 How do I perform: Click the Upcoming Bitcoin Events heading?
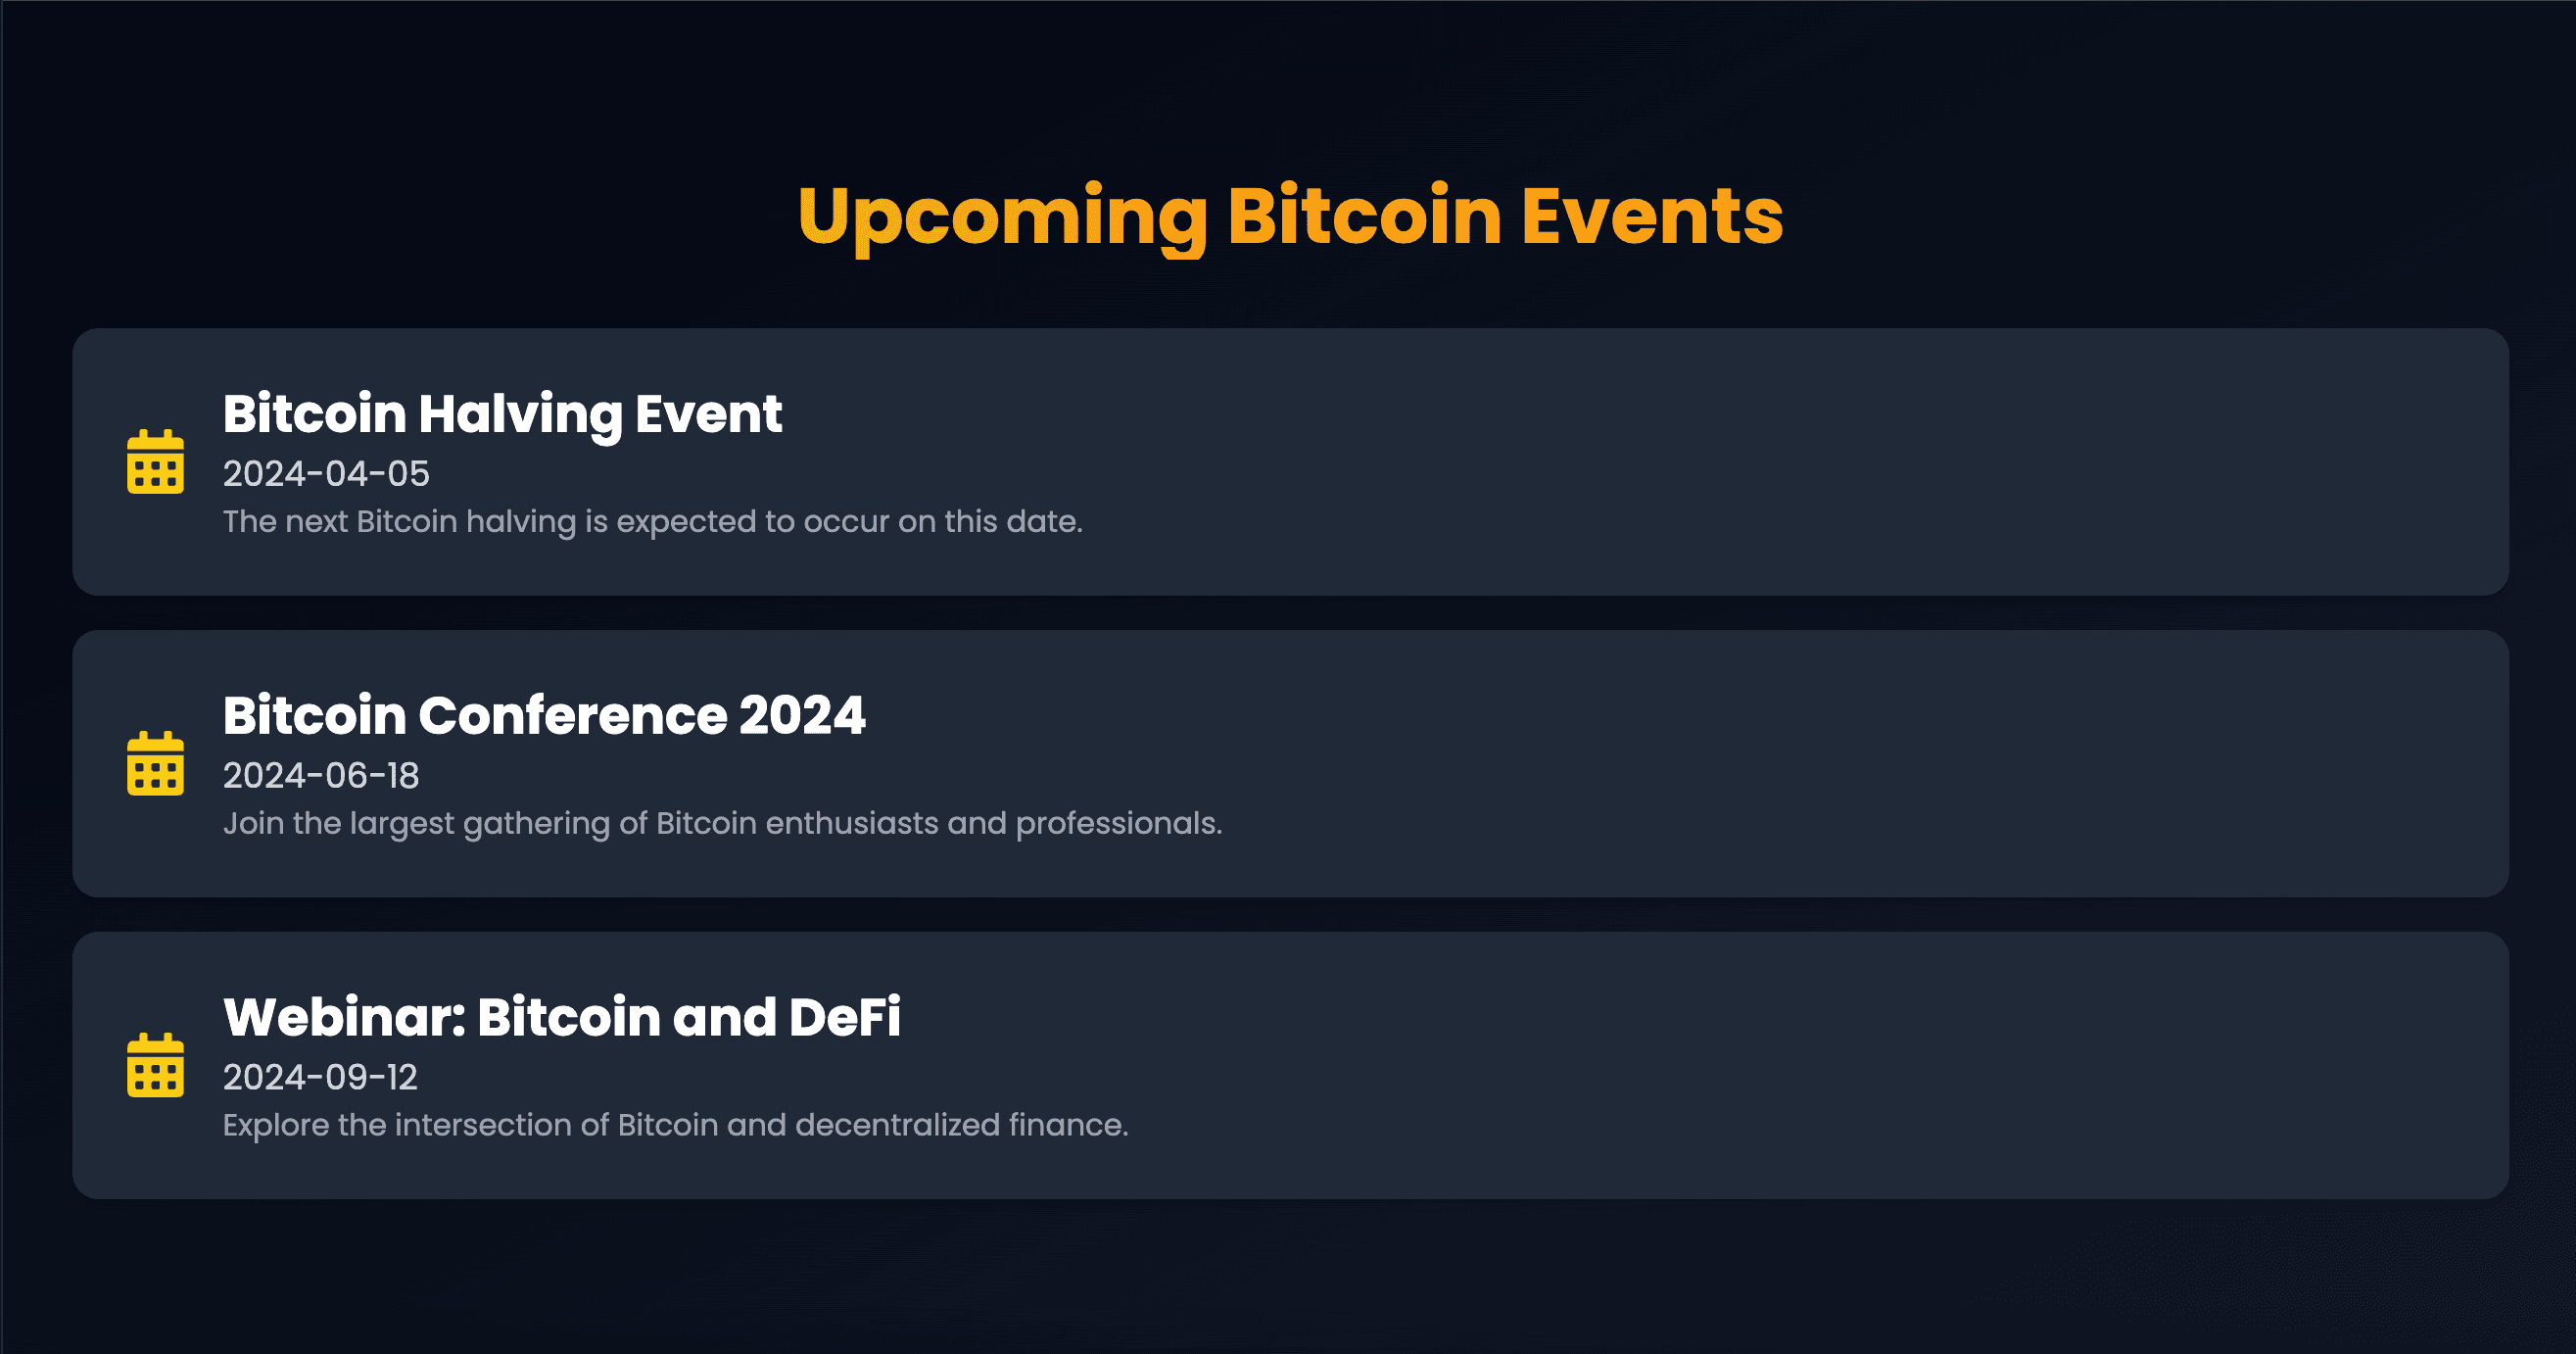coord(1288,215)
